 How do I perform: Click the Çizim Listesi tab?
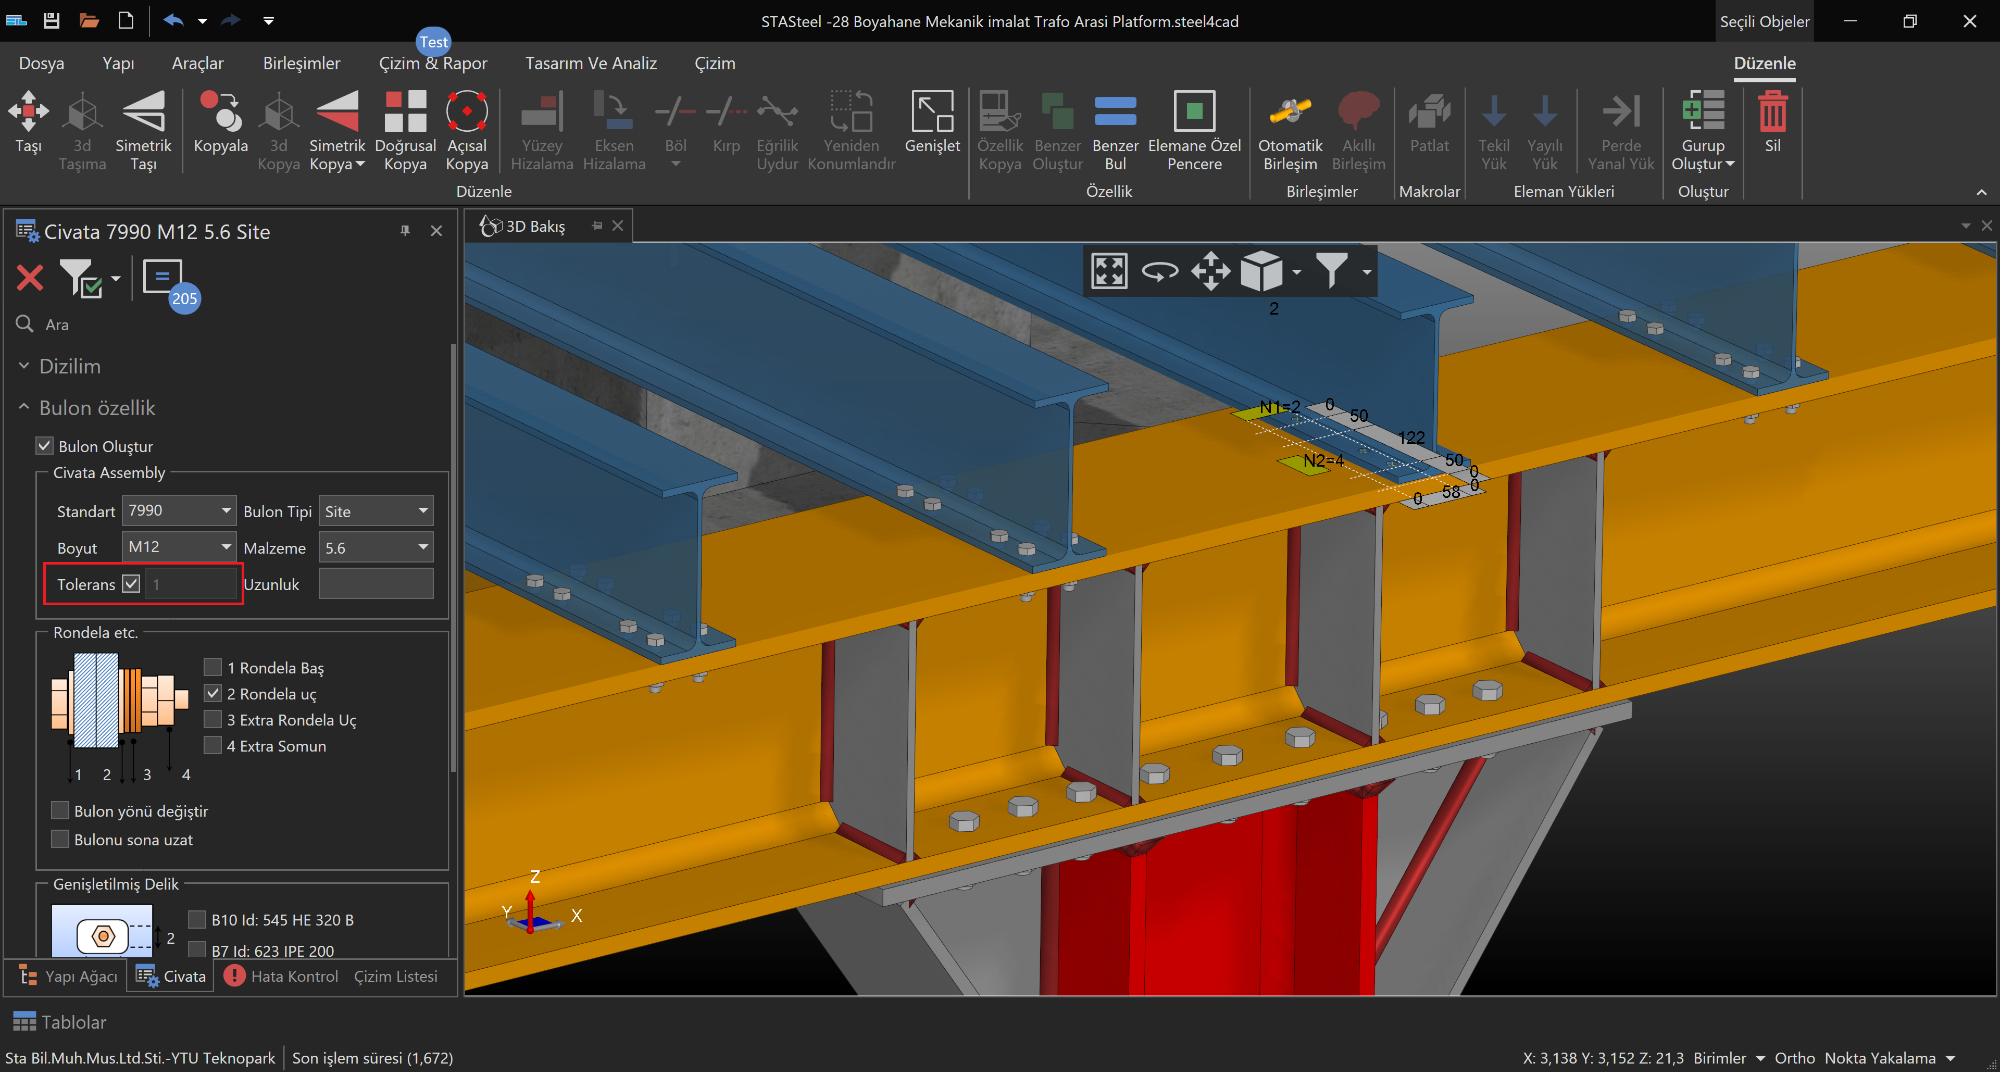[396, 976]
